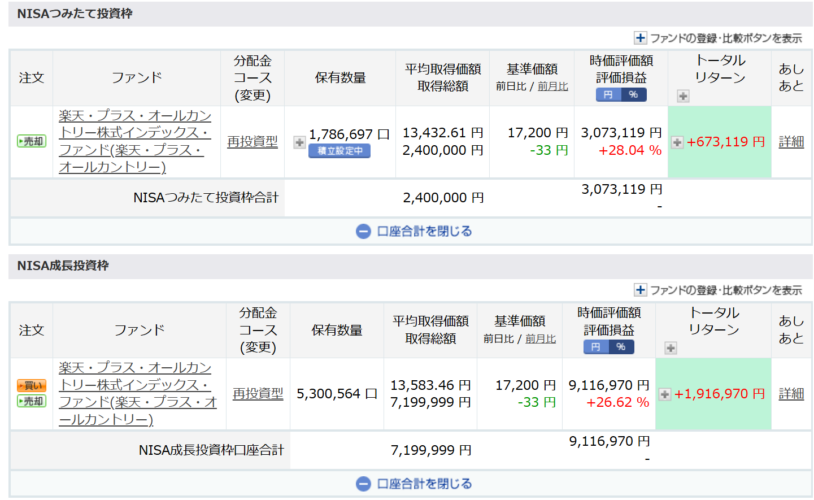Open the 楽天・プラス・オールカントリー fund link in 成長投資枠
This screenshot has height=500, width=814.
click(136, 393)
